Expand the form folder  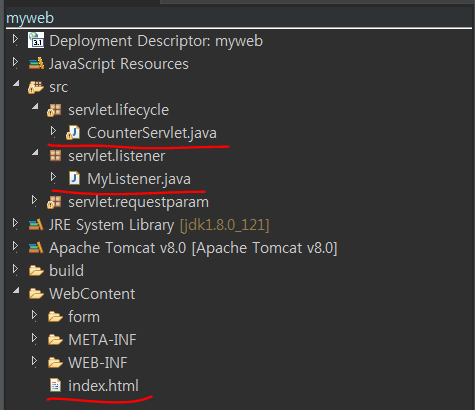click(x=34, y=315)
